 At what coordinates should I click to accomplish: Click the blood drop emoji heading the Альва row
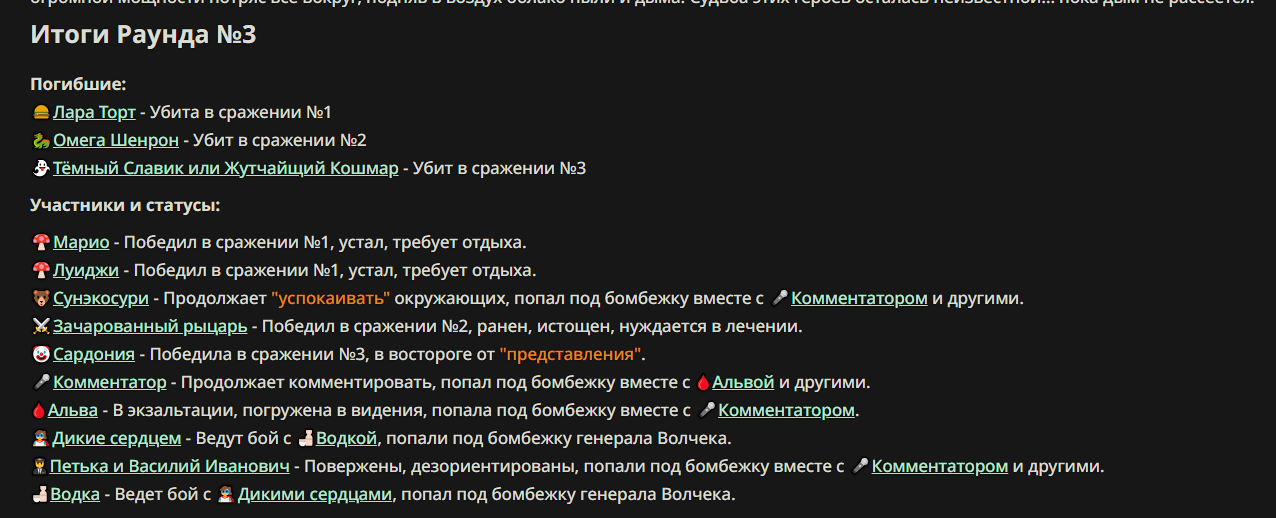(x=39, y=410)
